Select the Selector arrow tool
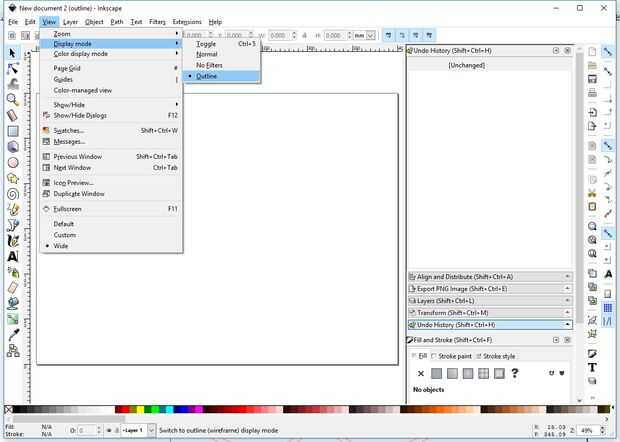The height and width of the screenshot is (442, 620). [12, 53]
